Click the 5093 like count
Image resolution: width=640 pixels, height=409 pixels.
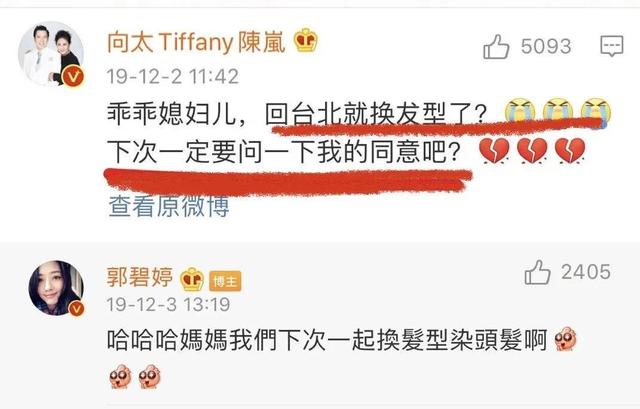tap(546, 46)
